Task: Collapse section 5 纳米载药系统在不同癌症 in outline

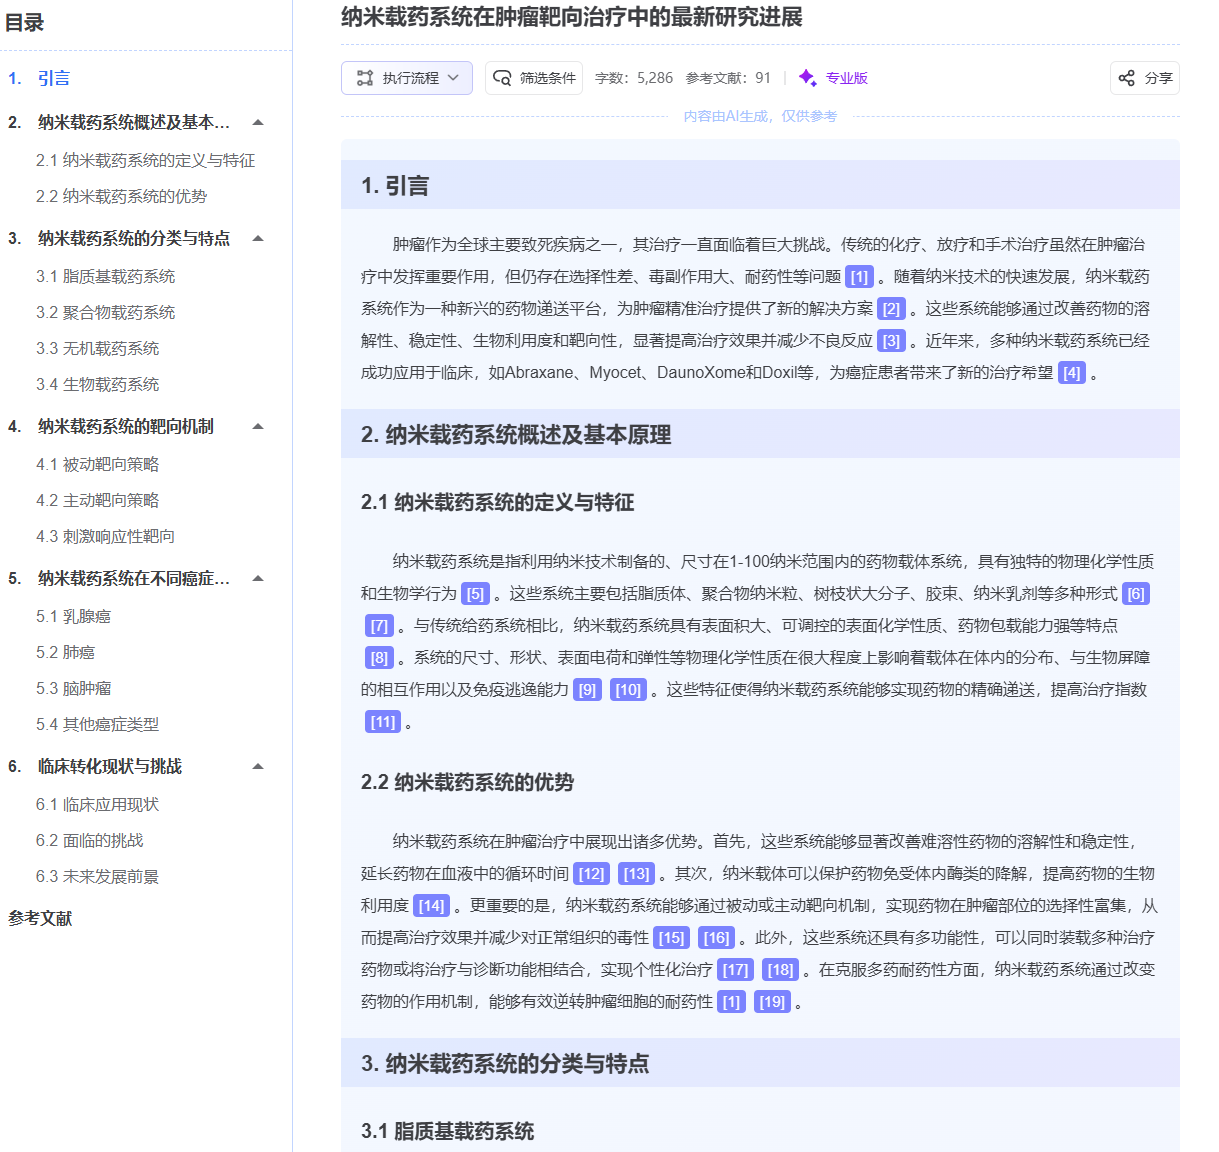Action: coord(258,578)
